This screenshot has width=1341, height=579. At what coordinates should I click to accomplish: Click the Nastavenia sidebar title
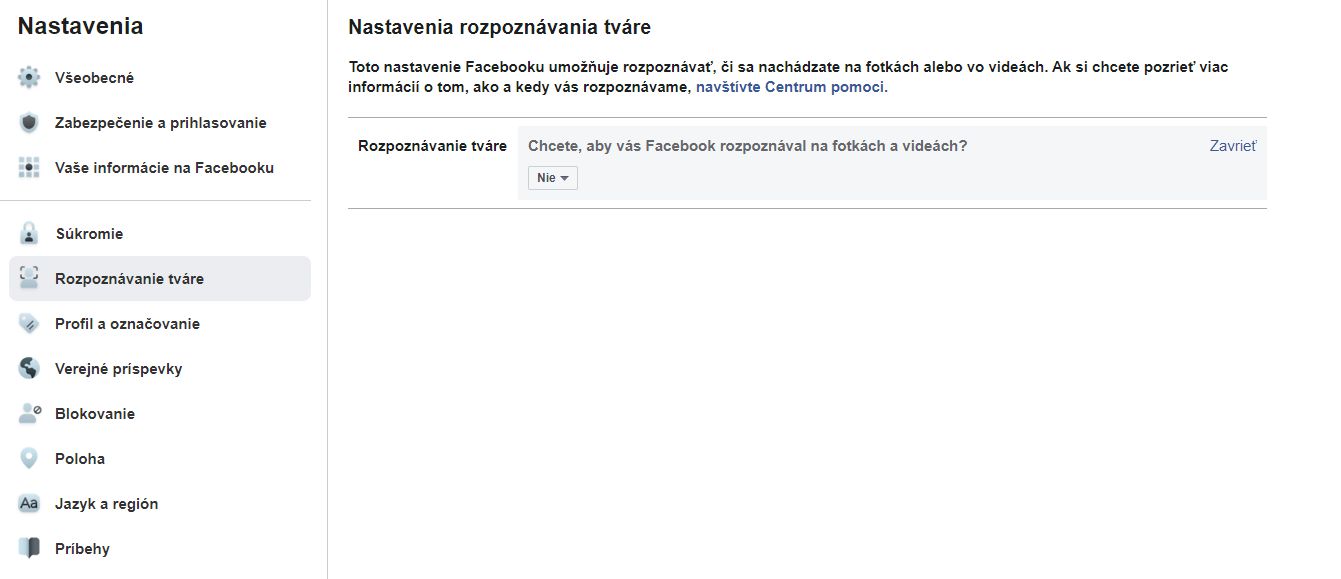pyautogui.click(x=80, y=27)
